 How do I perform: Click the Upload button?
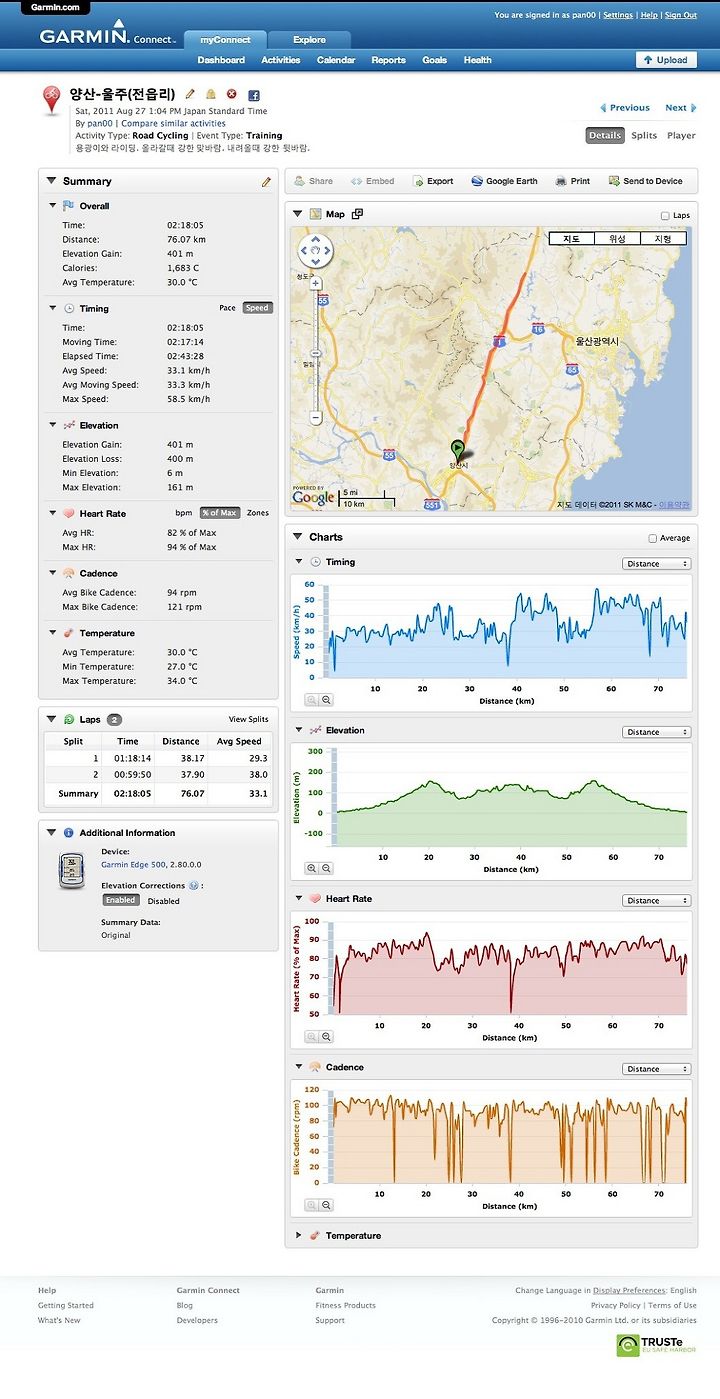point(666,60)
